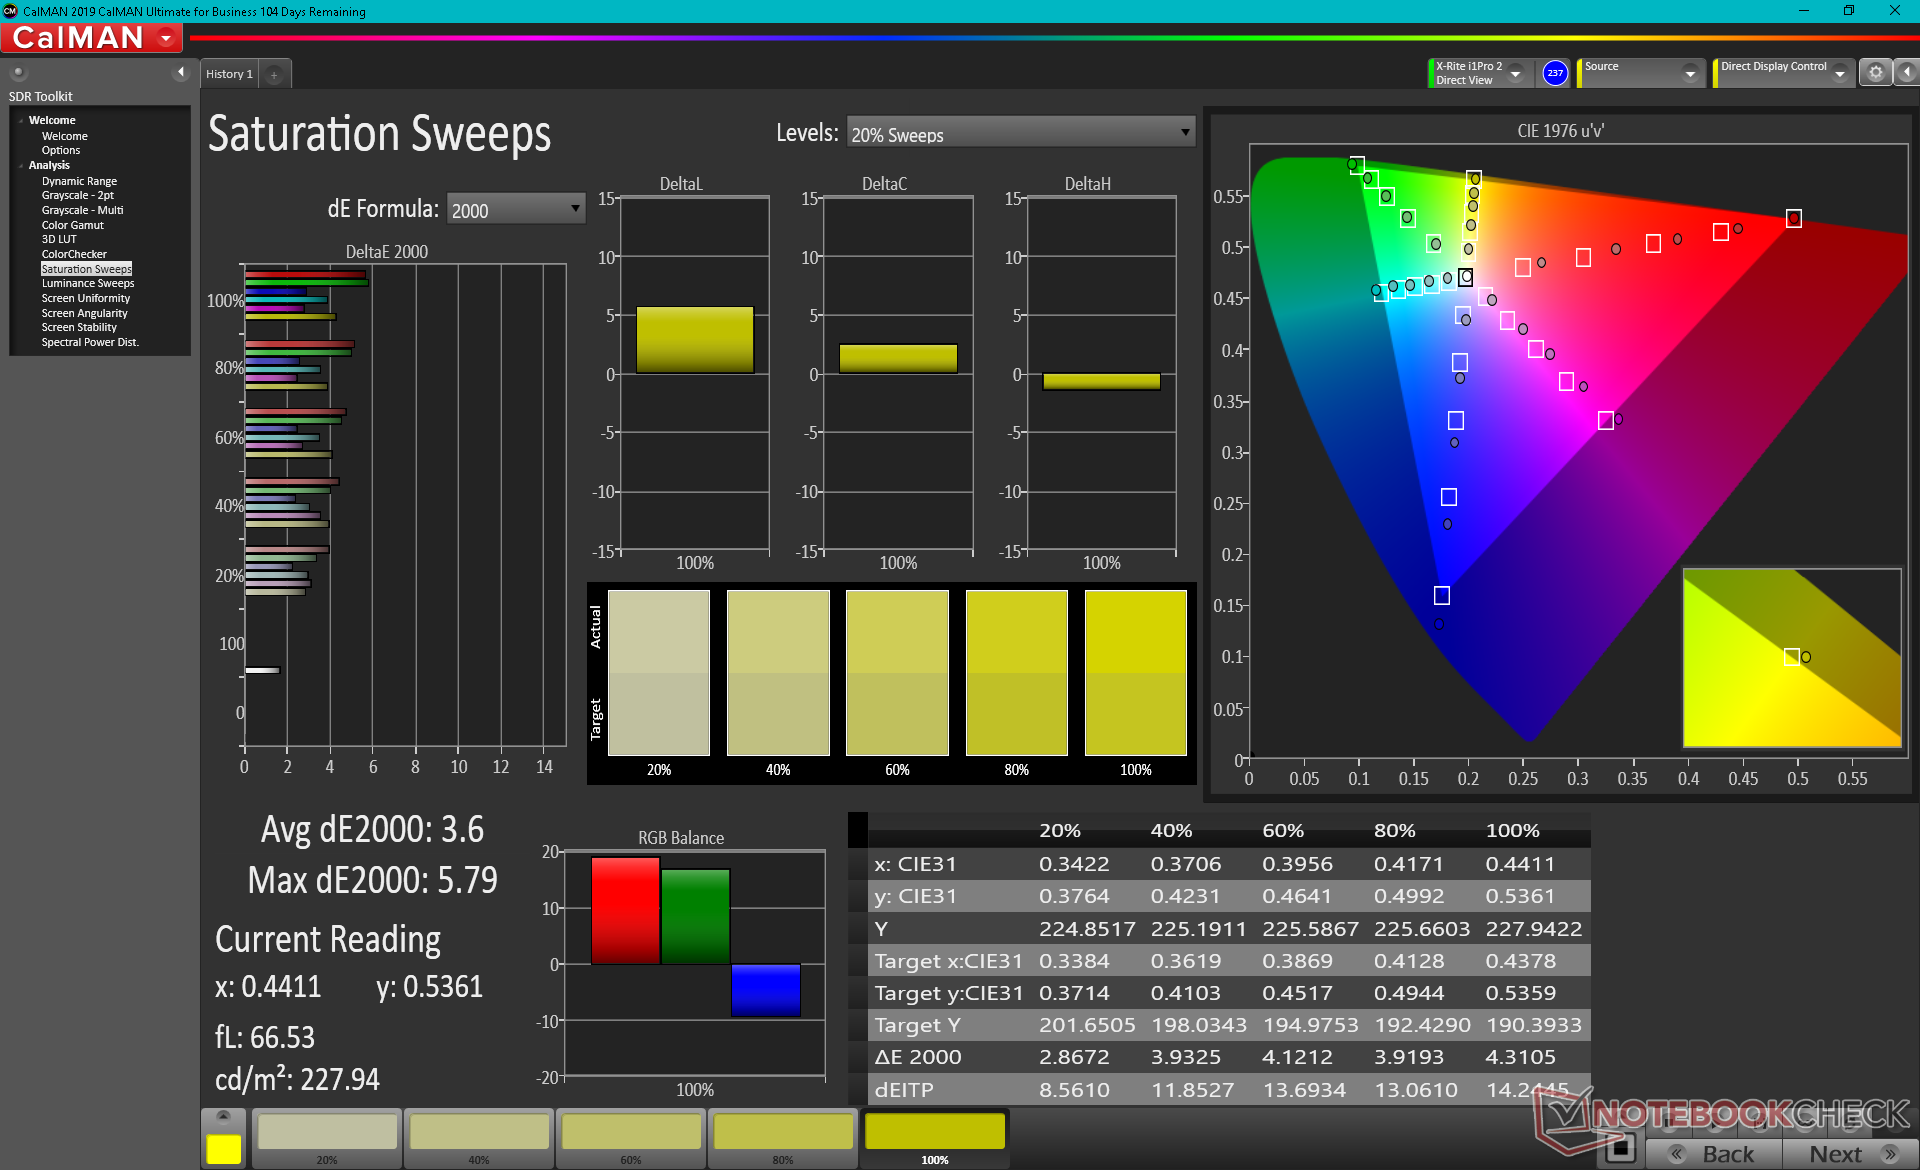Expand the Direct Display Control dropdown
The width and height of the screenshot is (1920, 1170).
[1839, 74]
